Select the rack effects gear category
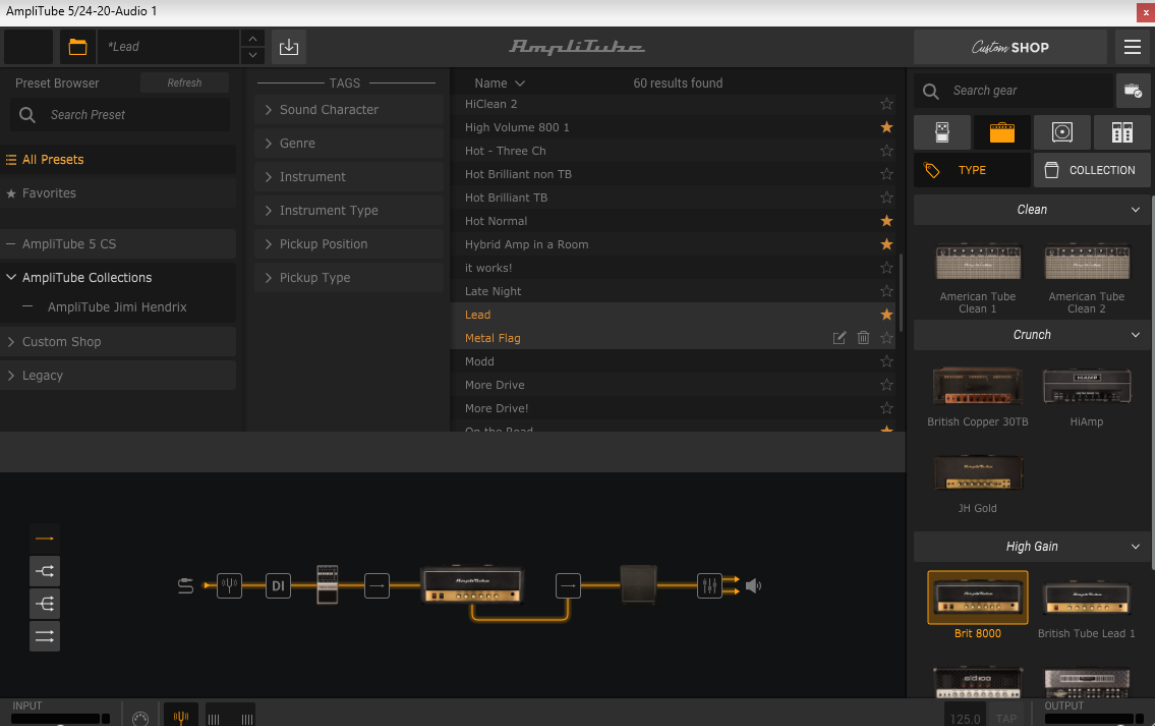 click(1122, 133)
